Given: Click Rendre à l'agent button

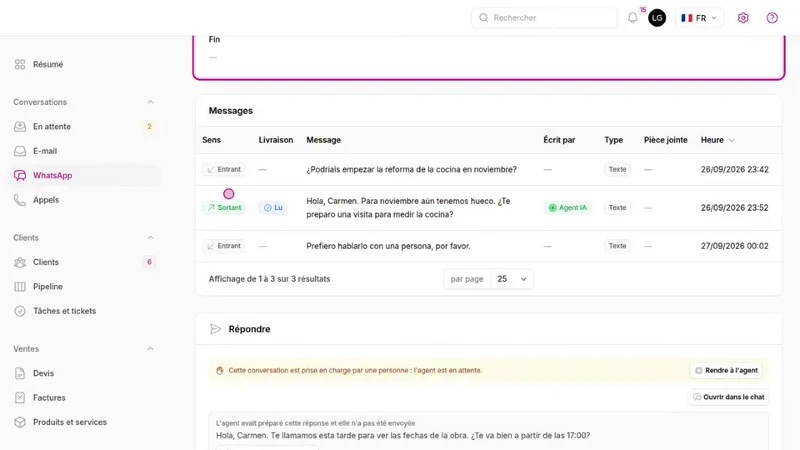Looking at the screenshot, I should tap(726, 370).
